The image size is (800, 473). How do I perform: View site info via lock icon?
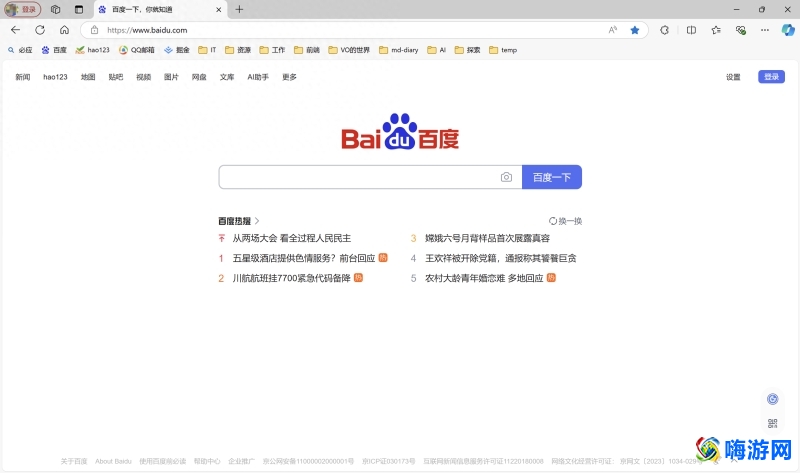[x=94, y=30]
